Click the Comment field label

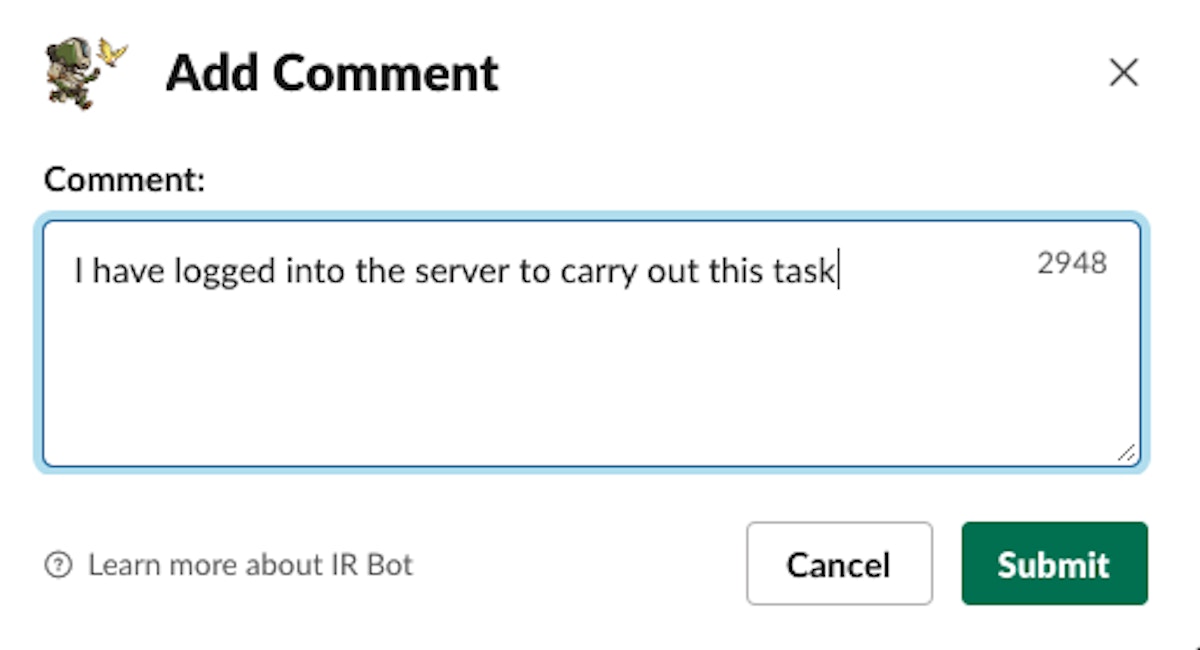pyautogui.click(x=124, y=179)
